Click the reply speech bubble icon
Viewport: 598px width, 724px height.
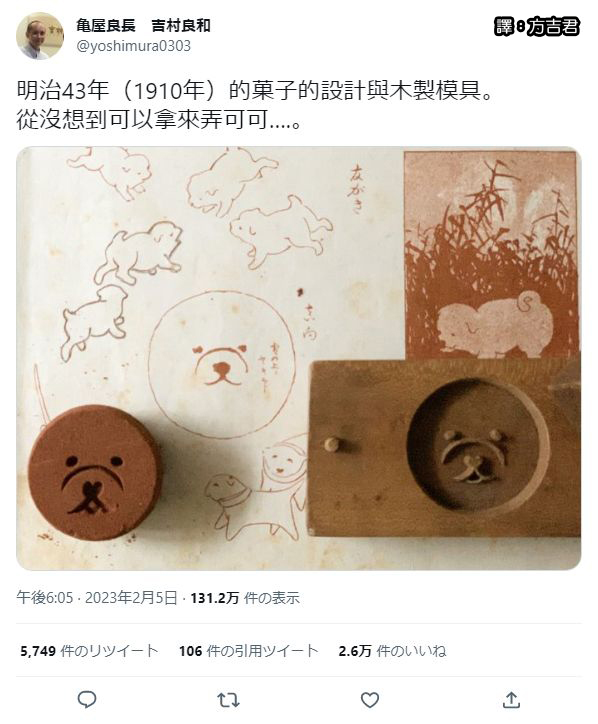tap(86, 700)
